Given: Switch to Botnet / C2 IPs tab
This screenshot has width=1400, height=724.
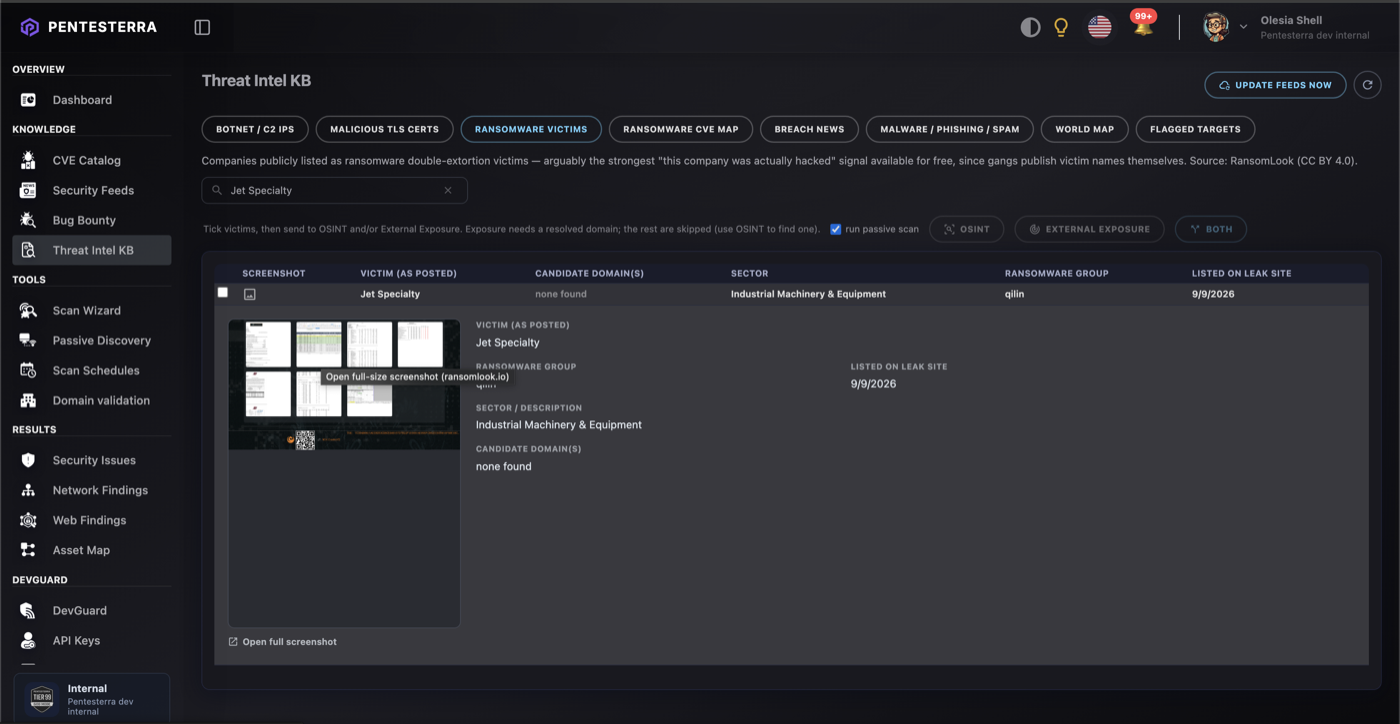Looking at the screenshot, I should (255, 129).
